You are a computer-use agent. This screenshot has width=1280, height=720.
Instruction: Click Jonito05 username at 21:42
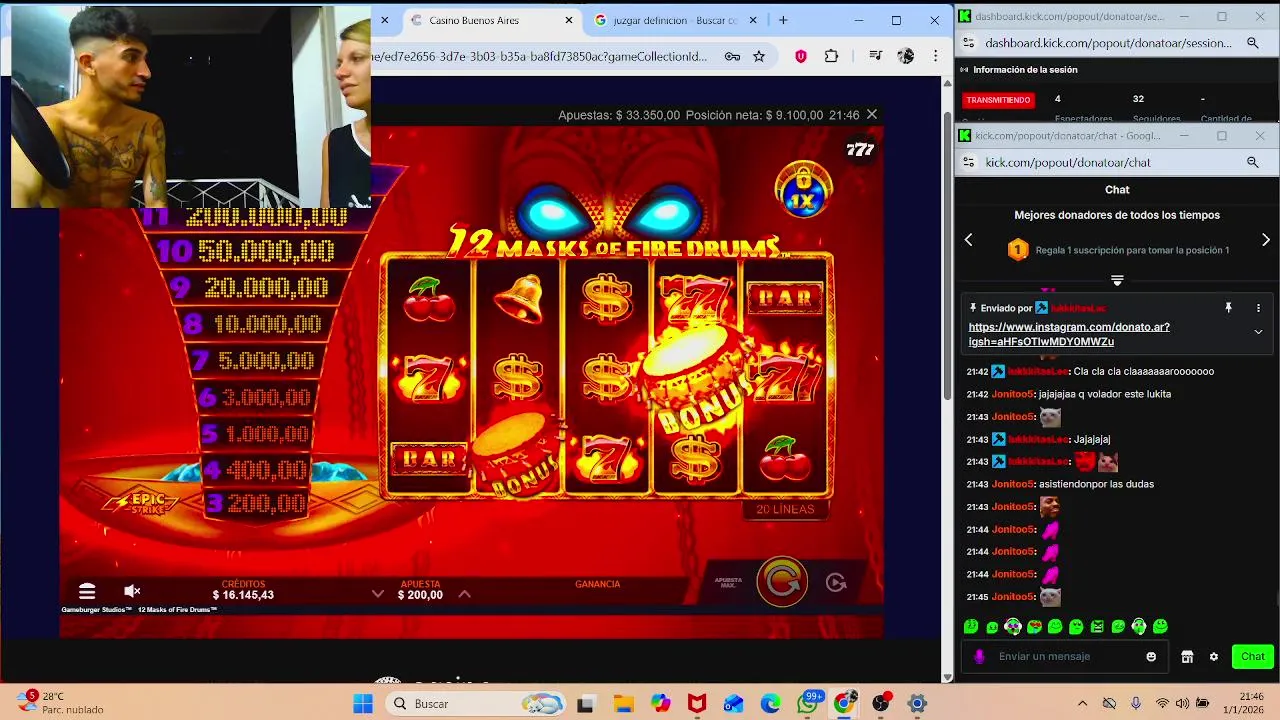point(1013,394)
